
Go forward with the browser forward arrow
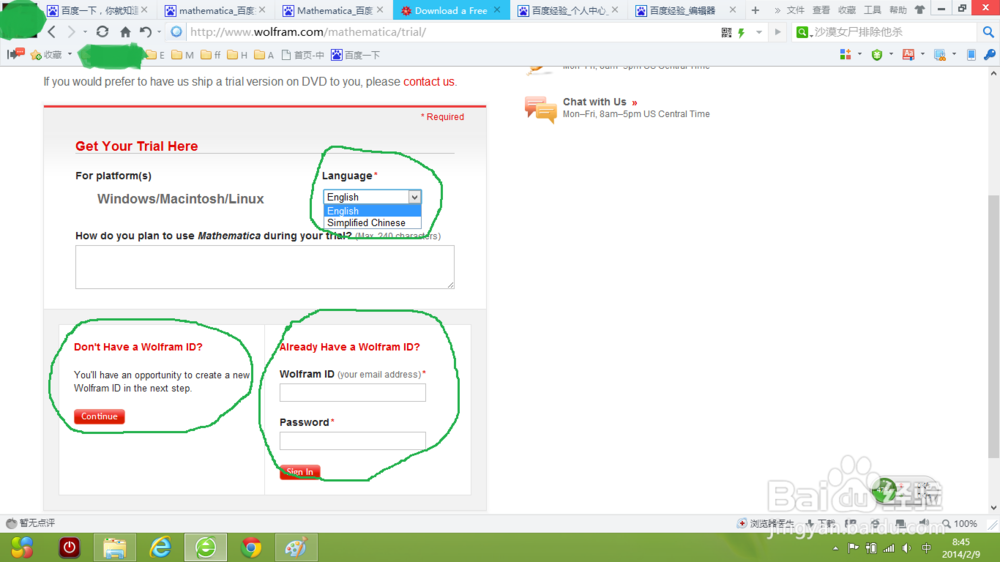pos(71,32)
